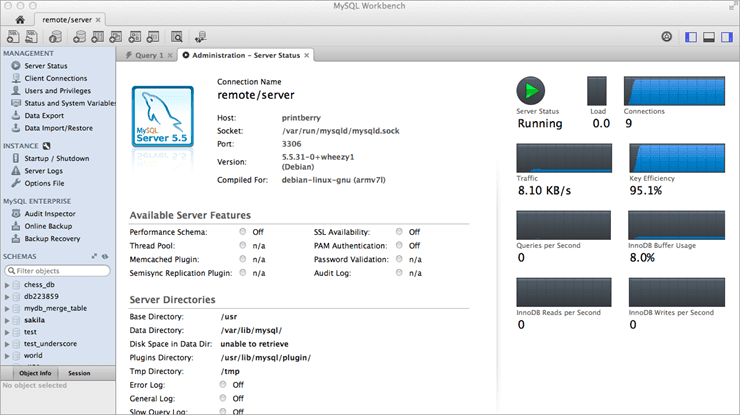
Task: Toggle Memcached Plugin radio indicator
Action: click(x=243, y=259)
